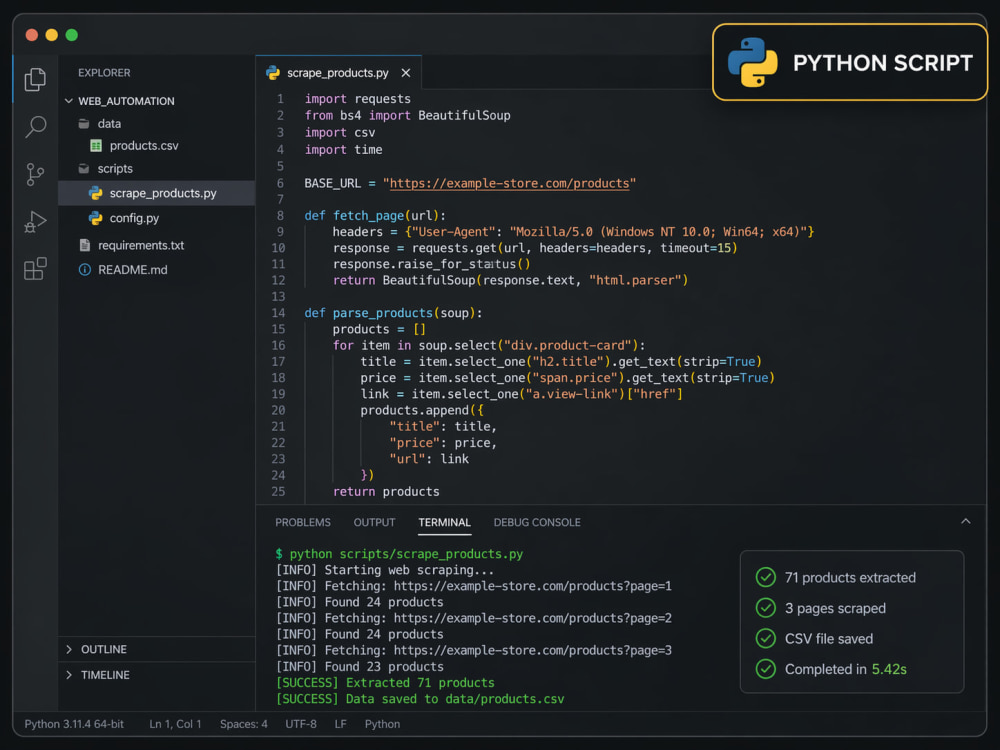Image resolution: width=1000 pixels, height=750 pixels.
Task: Select the TERMINAL panel tab
Action: click(445, 522)
